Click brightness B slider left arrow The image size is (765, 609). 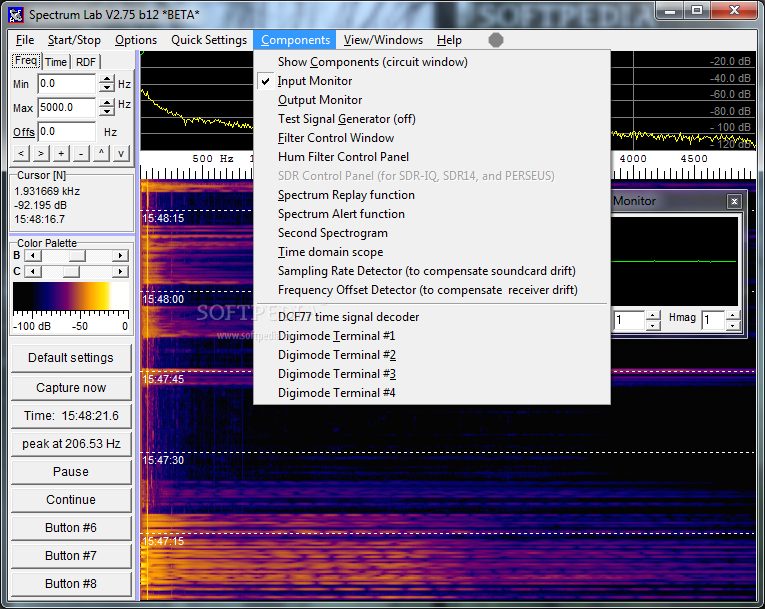(x=33, y=255)
